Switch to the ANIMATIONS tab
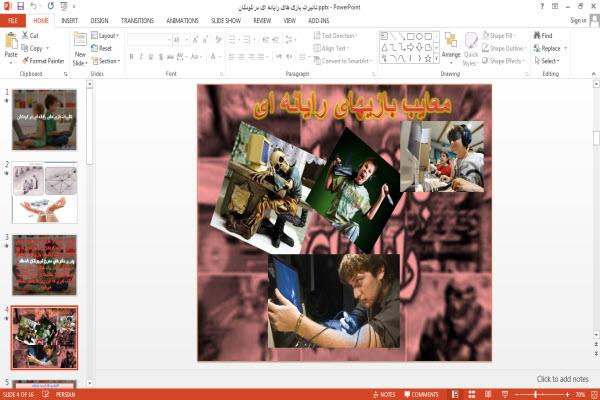The image size is (600, 400). (x=183, y=21)
